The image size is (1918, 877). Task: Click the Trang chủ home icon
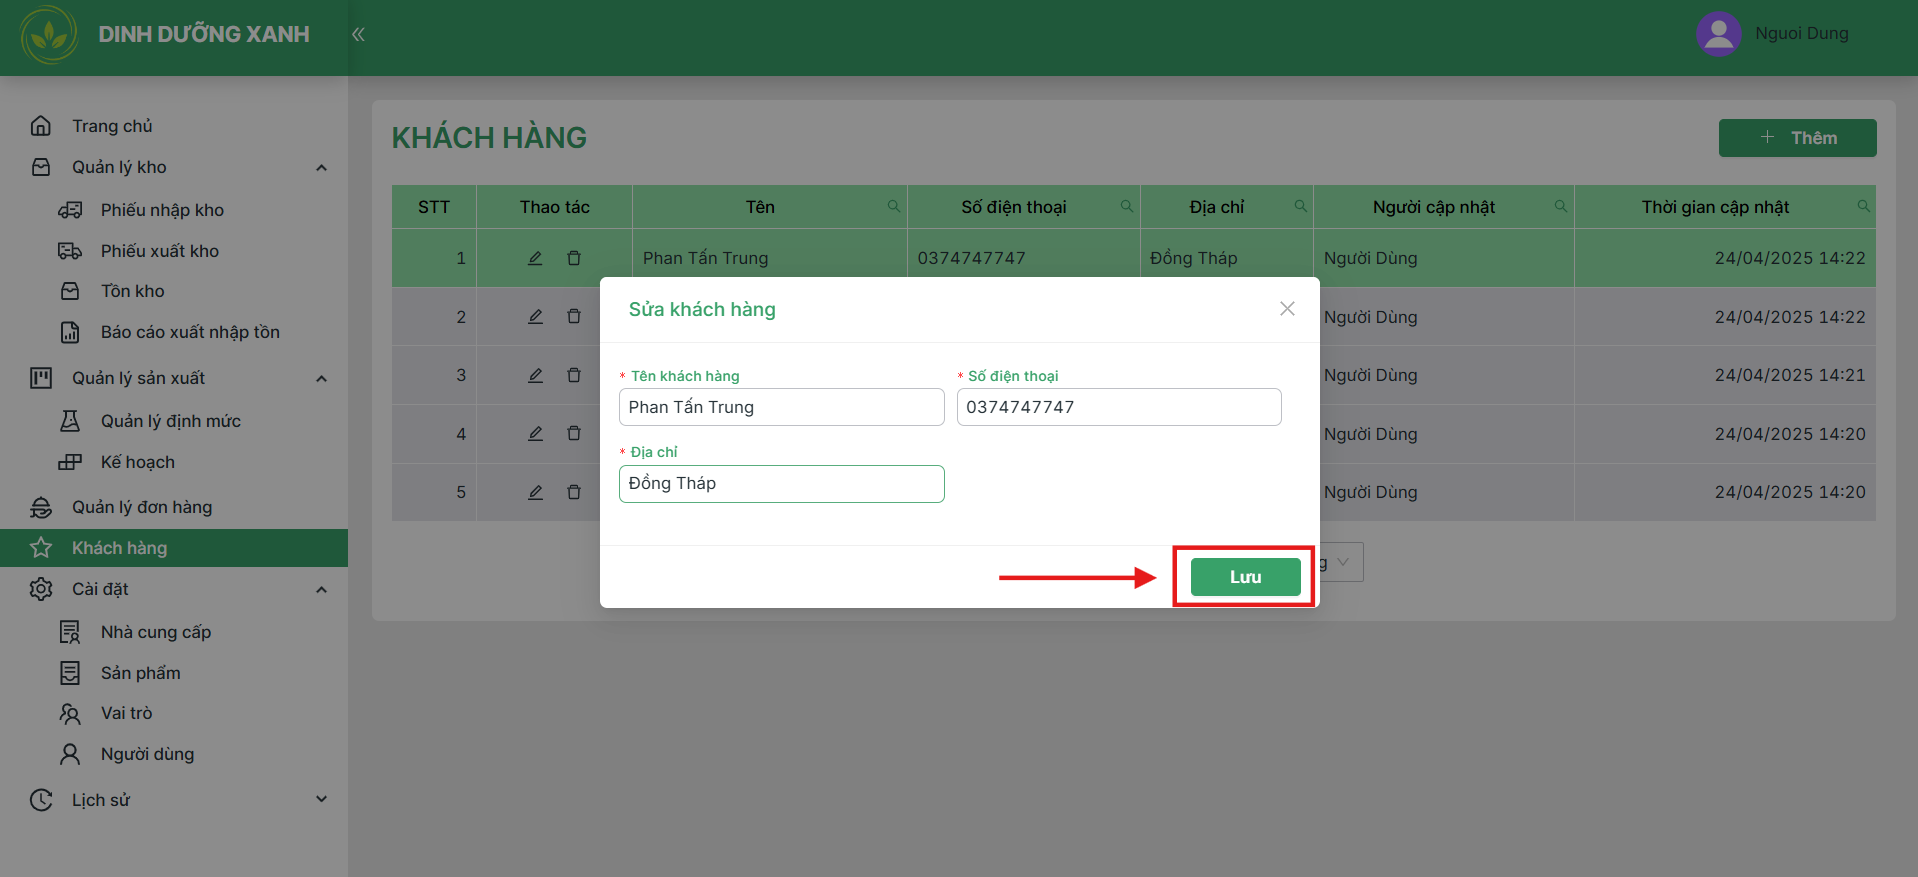[41, 126]
